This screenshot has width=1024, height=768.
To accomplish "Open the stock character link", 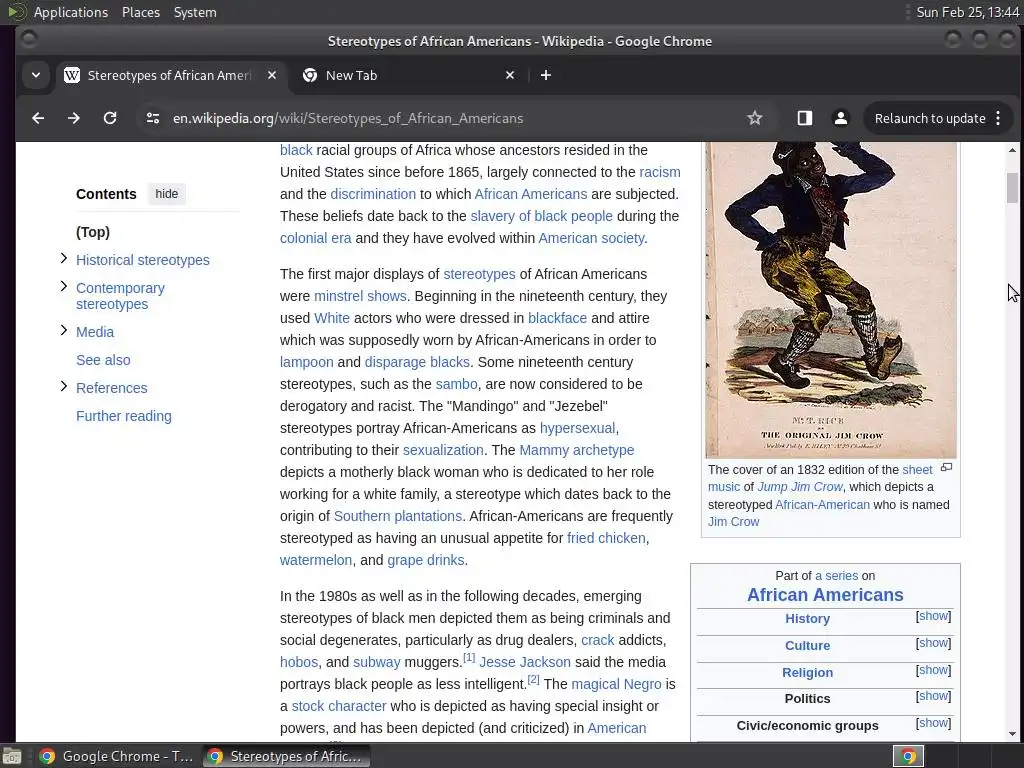I will [x=339, y=706].
